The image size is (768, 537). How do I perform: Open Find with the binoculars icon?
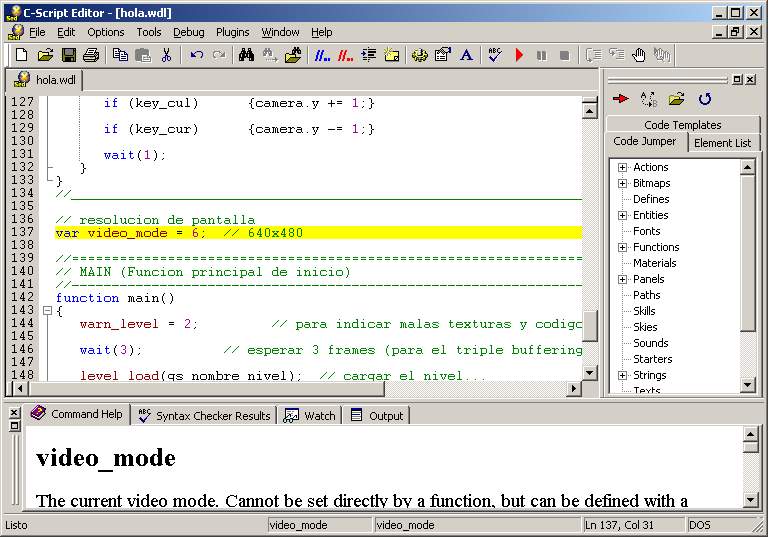coord(246,55)
